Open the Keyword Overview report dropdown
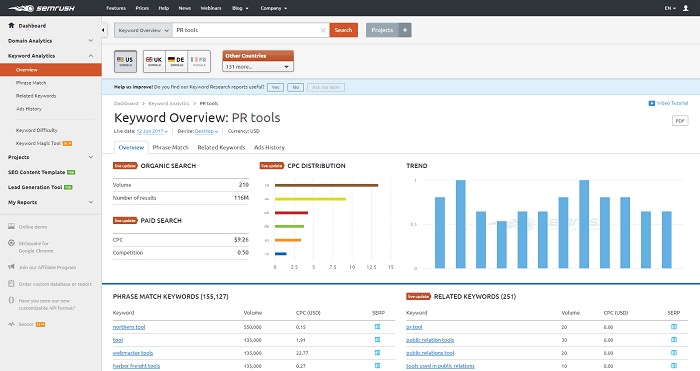Image resolution: width=700 pixels, height=371 pixels. (x=143, y=30)
